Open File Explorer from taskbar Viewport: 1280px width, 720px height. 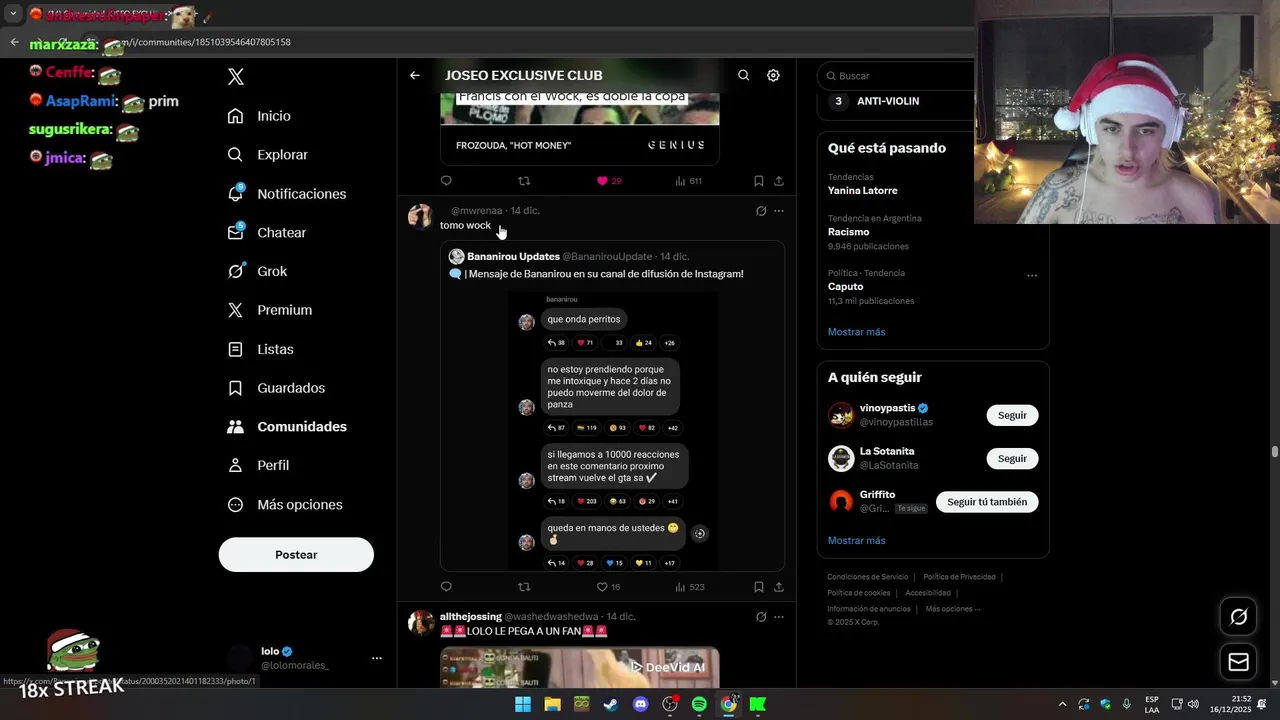point(552,704)
